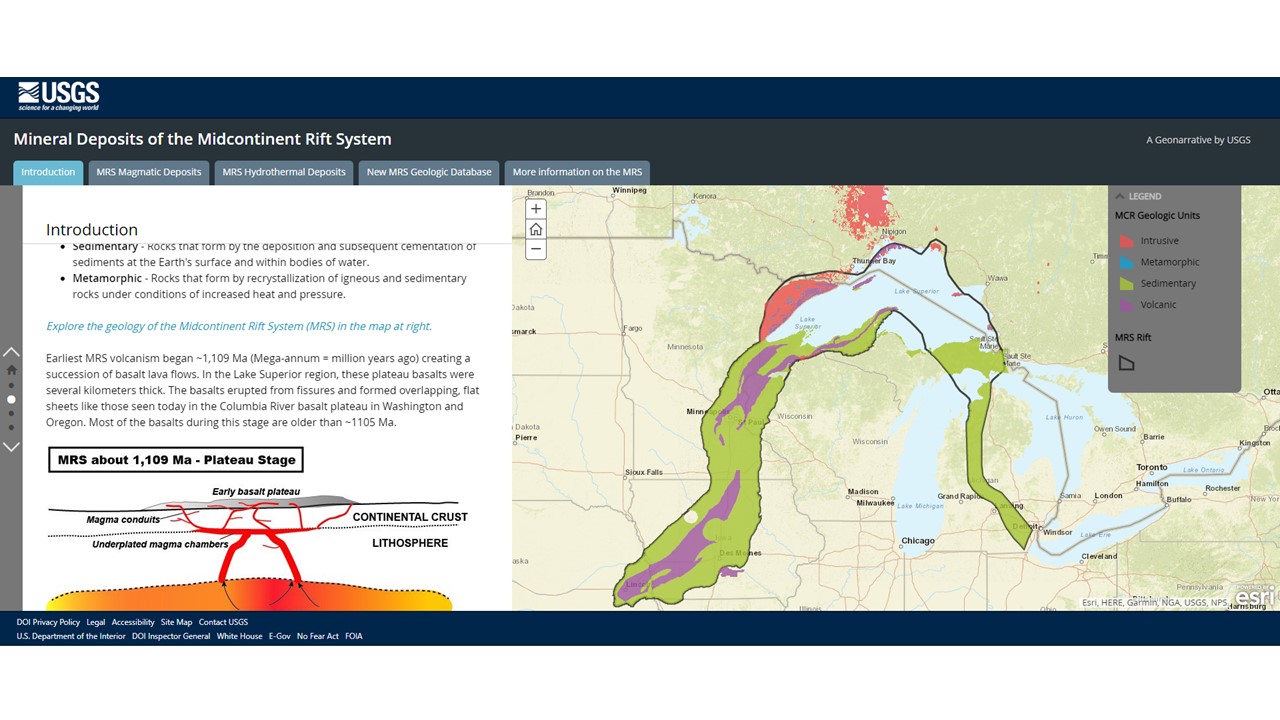Click the green Sedimentary legend swatch
The height and width of the screenshot is (720, 1280).
(x=1127, y=283)
